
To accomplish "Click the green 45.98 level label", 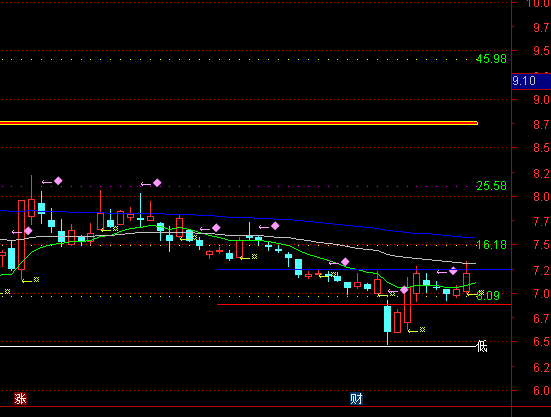I will click(x=491, y=59).
